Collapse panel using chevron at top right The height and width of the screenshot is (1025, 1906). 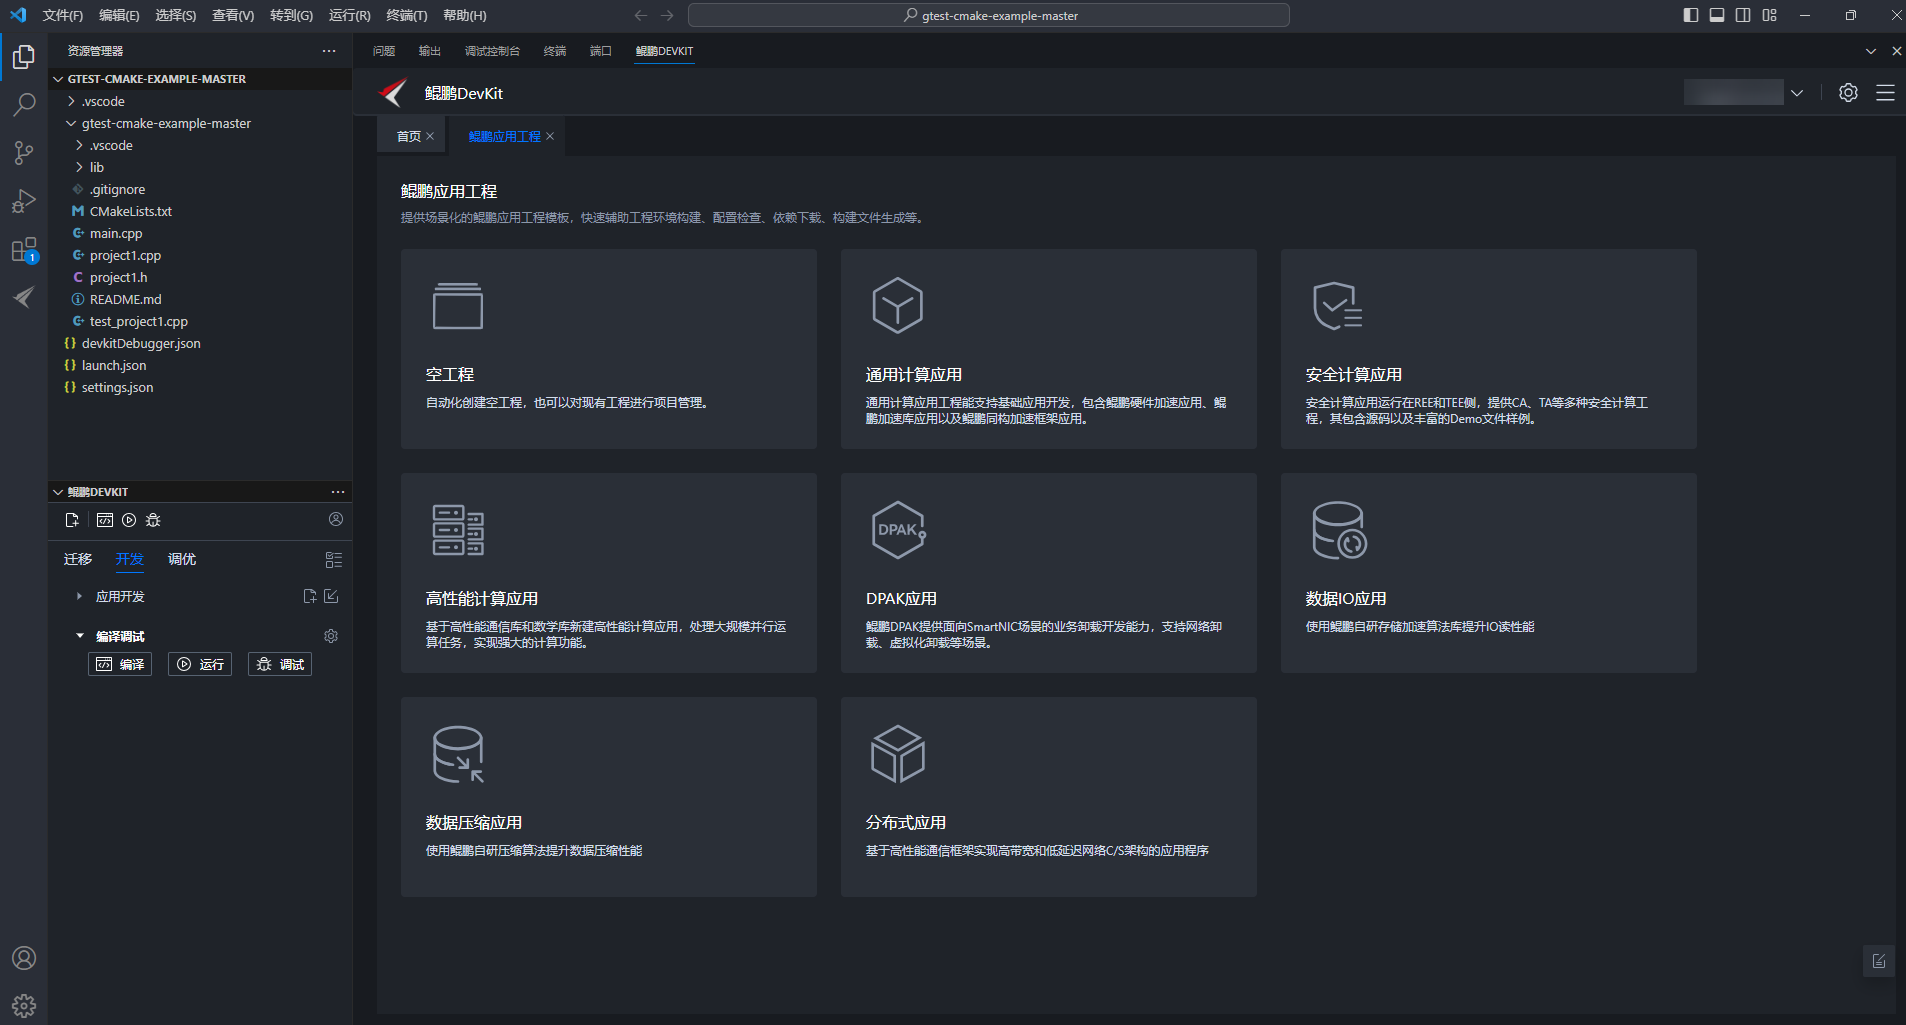pyautogui.click(x=1870, y=51)
